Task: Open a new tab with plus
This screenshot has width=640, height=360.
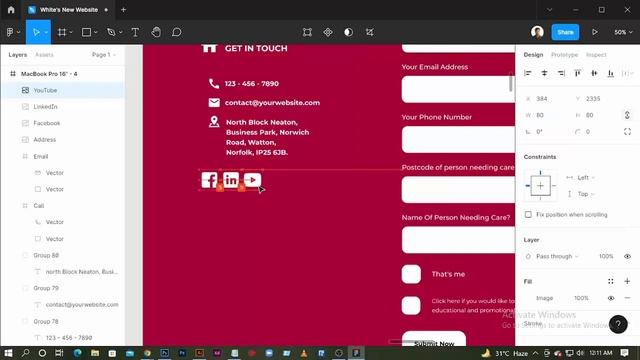Action: (123, 10)
